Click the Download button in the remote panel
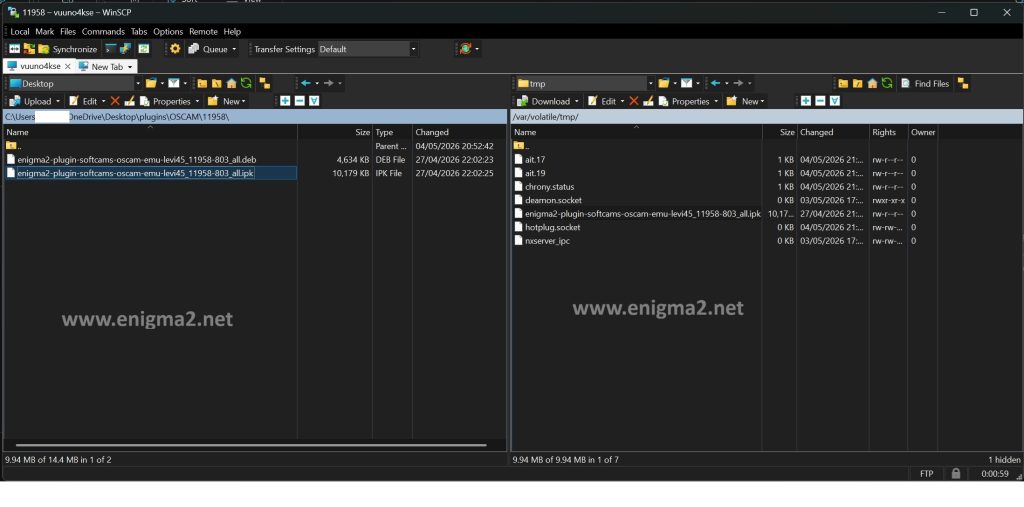 point(547,101)
